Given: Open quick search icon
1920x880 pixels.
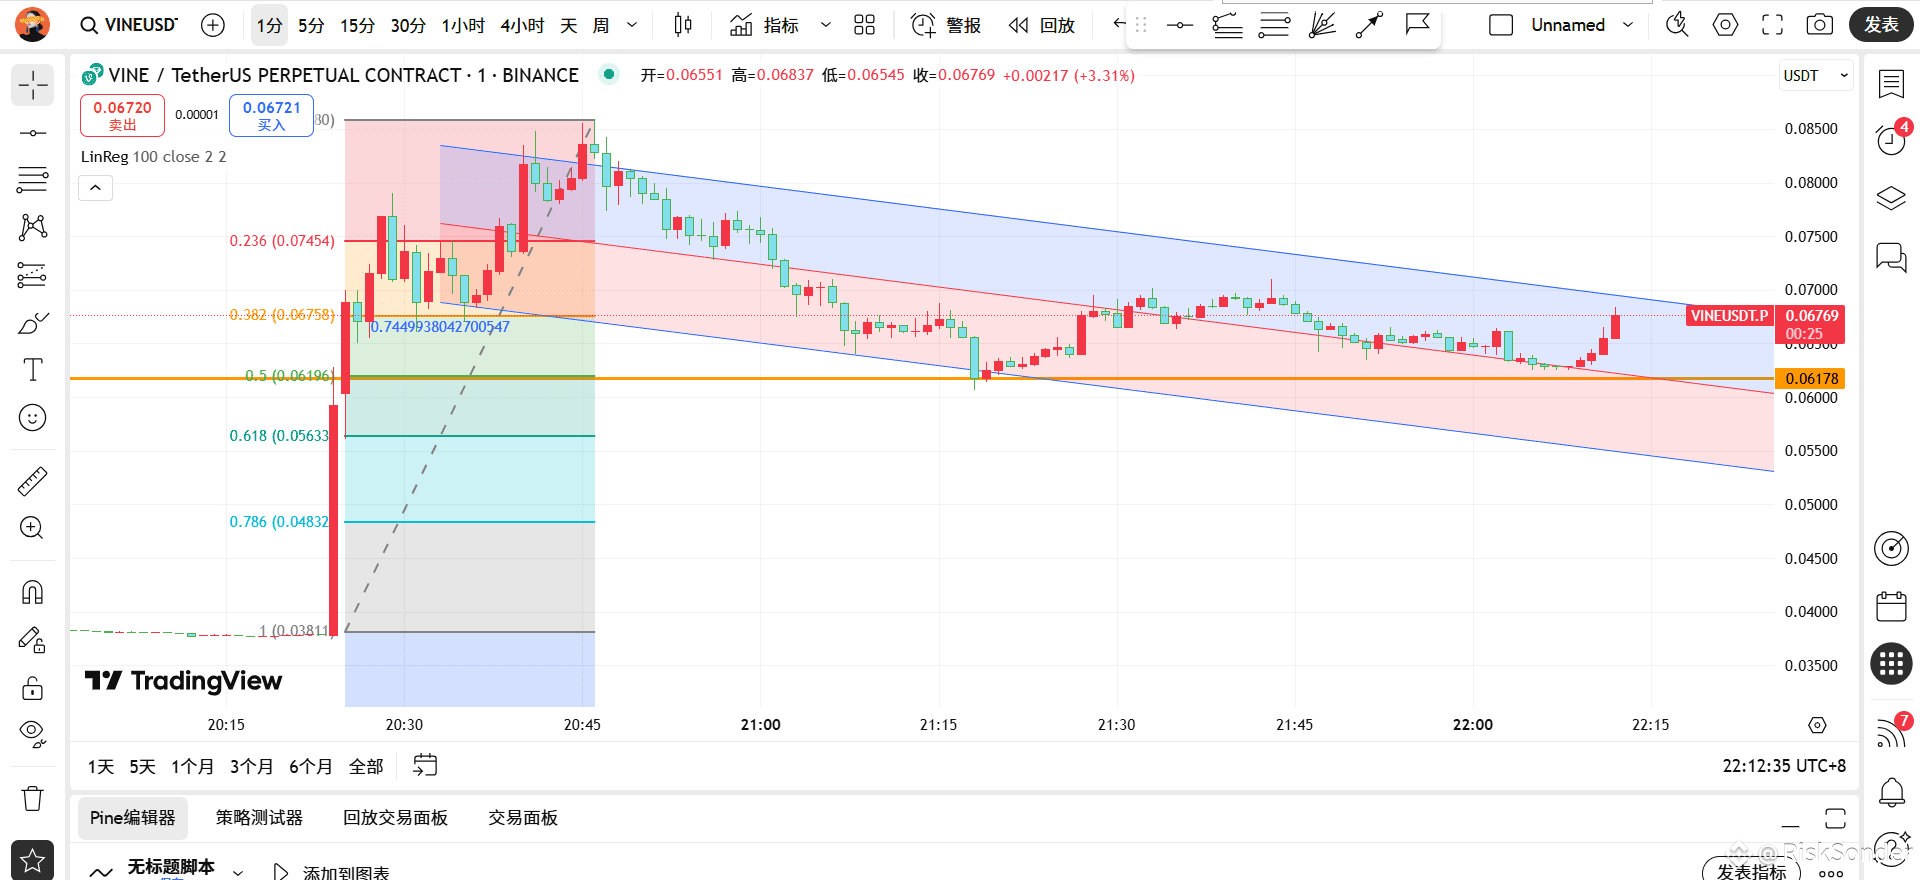Looking at the screenshot, I should click(1677, 25).
